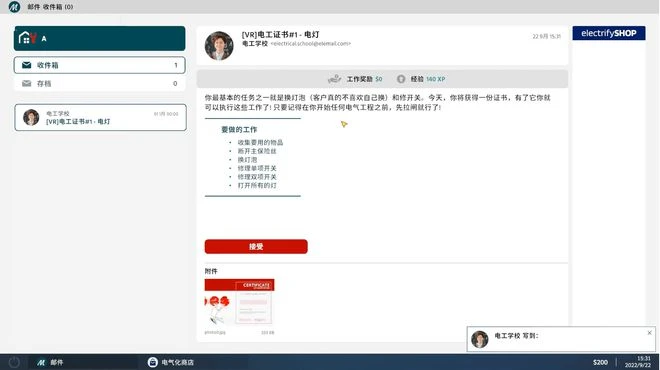Click the 附件 attachments label
Screen dimensions: 660x370
click(x=211, y=272)
